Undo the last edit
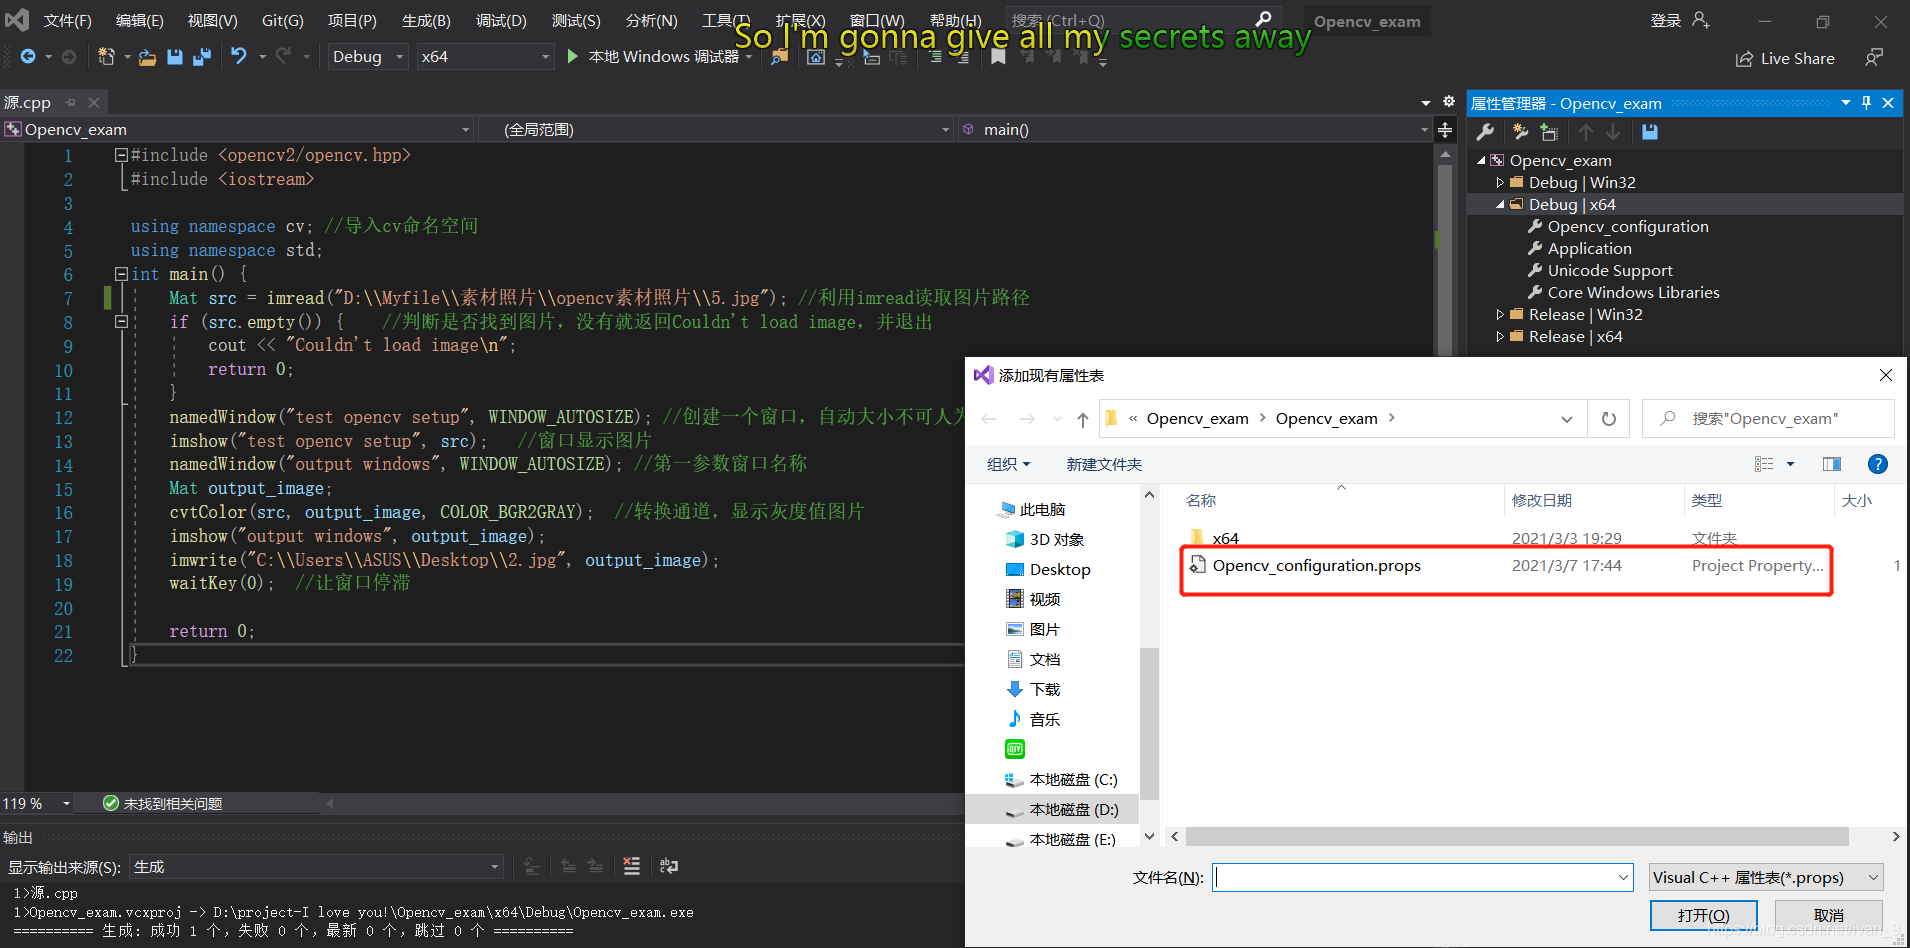Image resolution: width=1910 pixels, height=948 pixels. [239, 57]
